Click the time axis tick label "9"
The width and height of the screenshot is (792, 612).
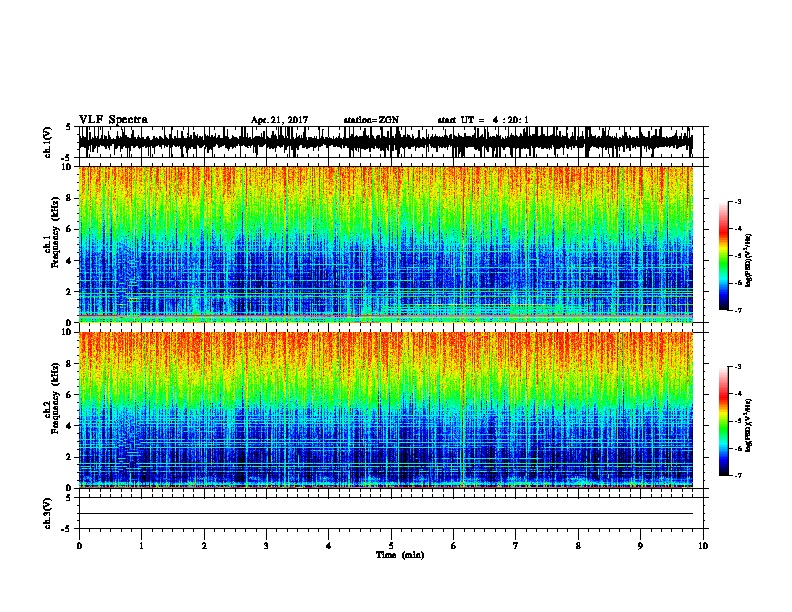coord(640,545)
